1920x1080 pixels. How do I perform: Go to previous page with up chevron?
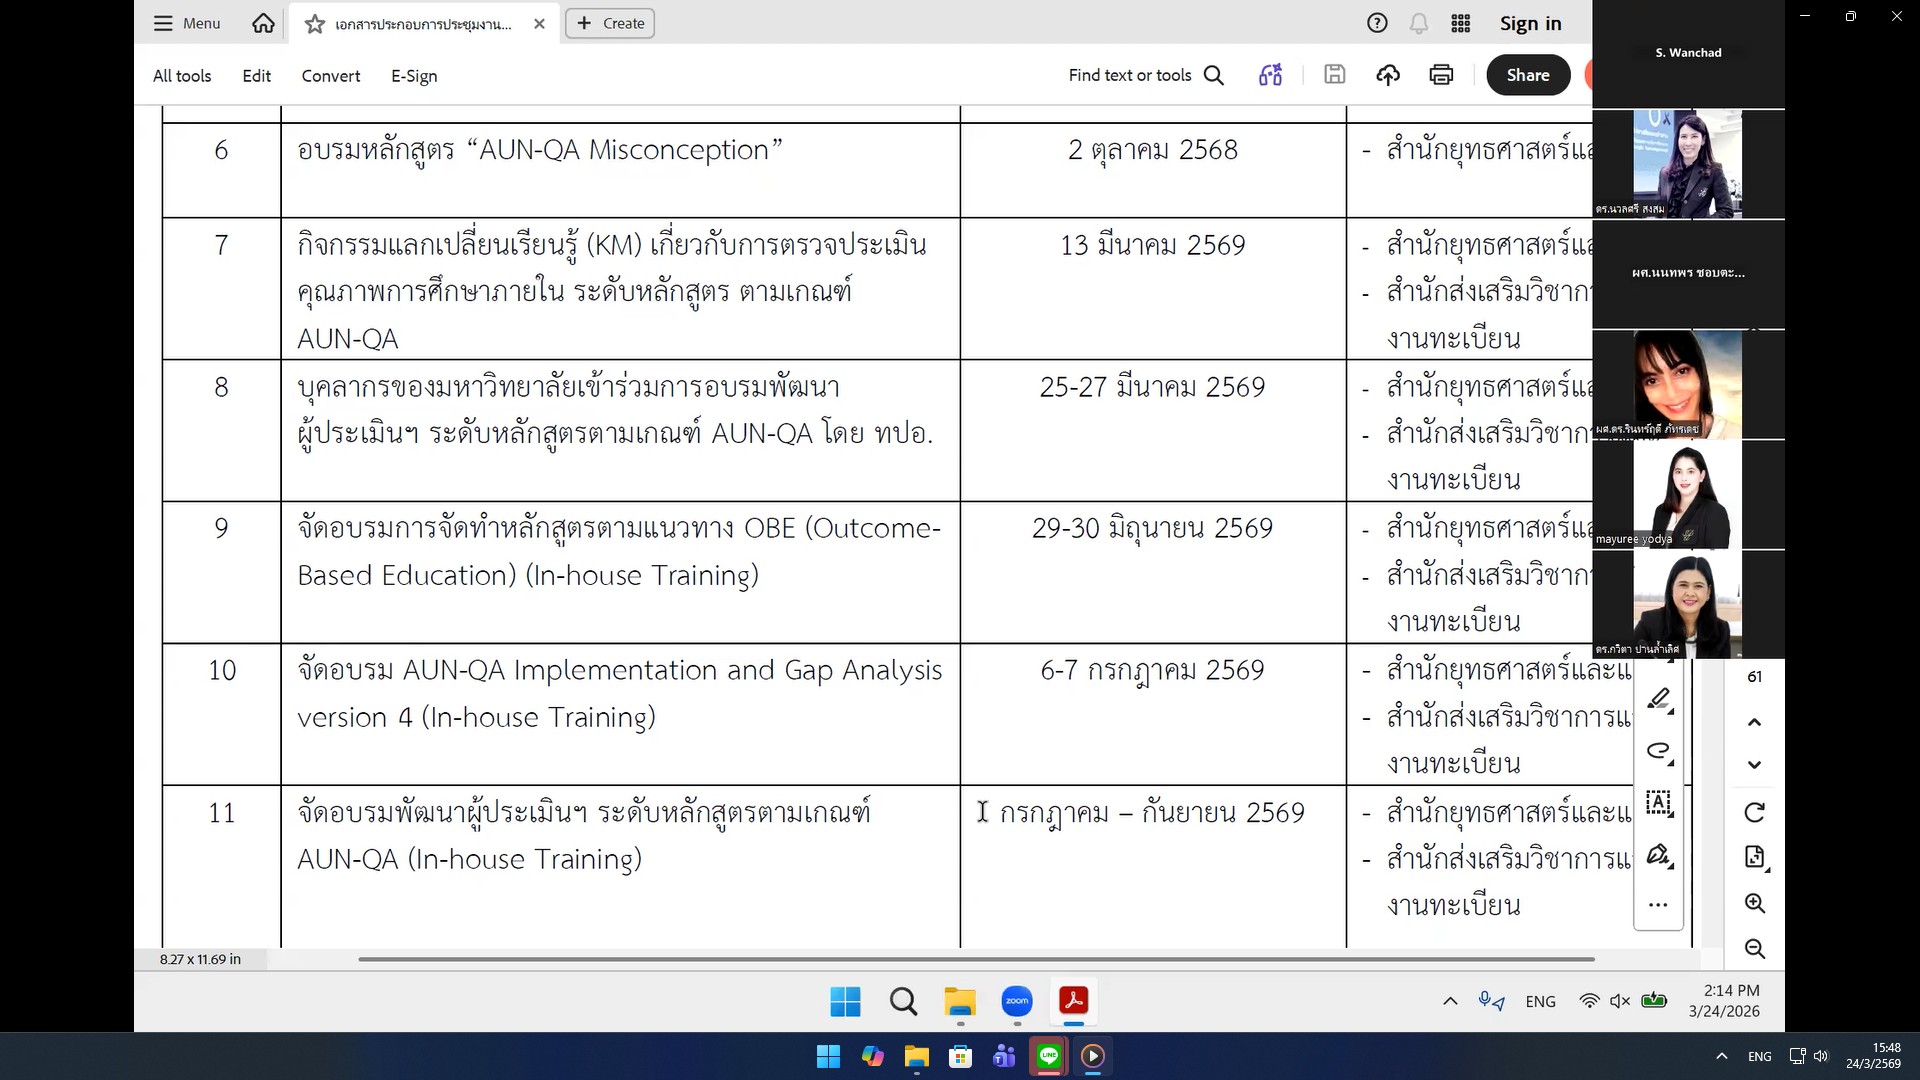point(1754,722)
